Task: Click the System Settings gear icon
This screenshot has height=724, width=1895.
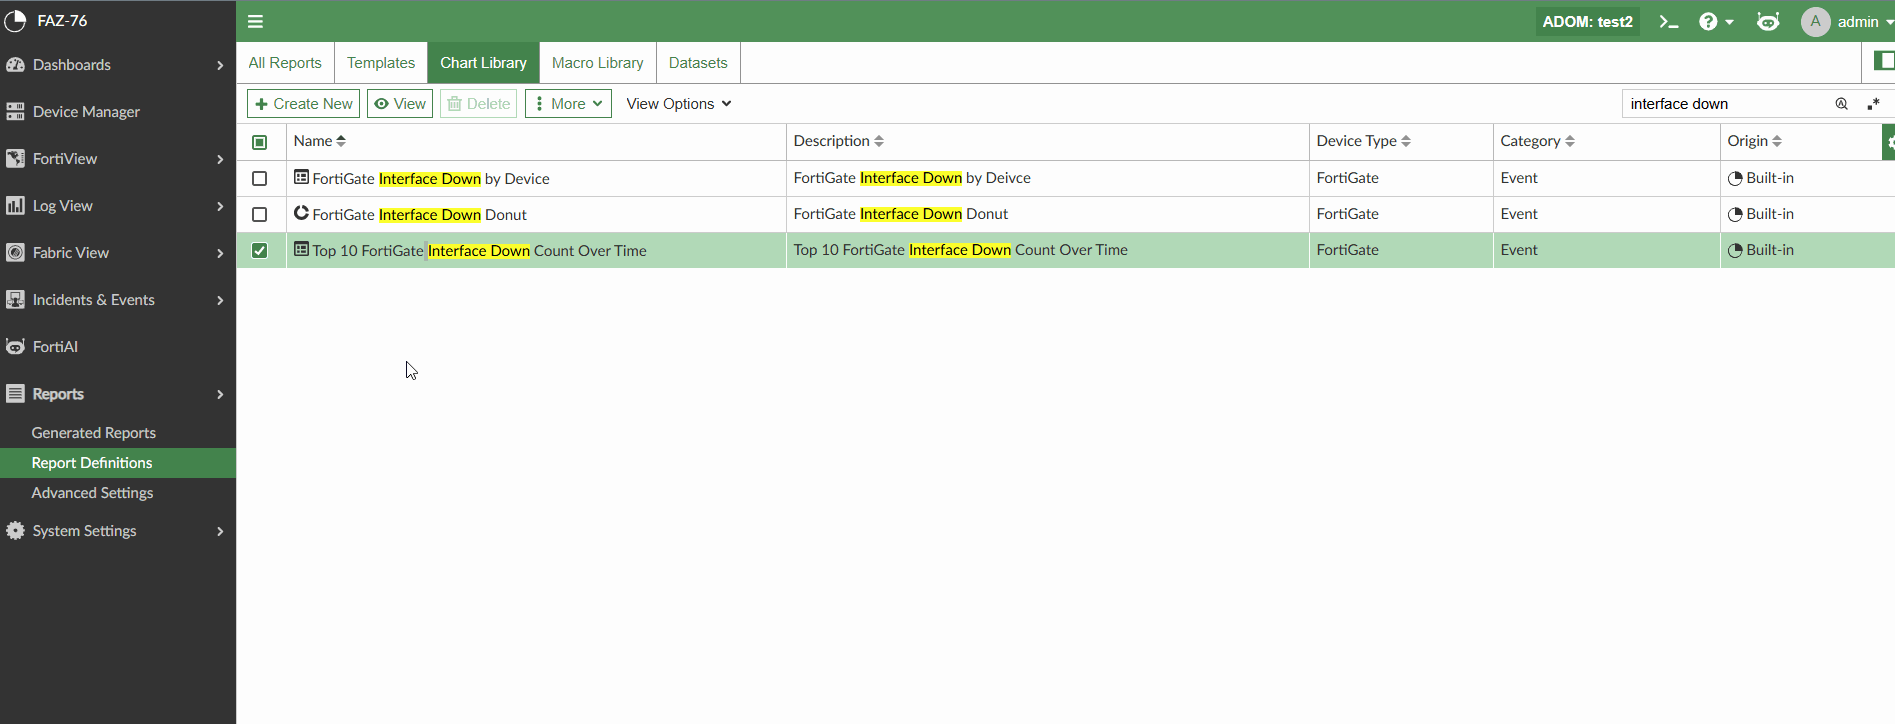Action: tap(15, 531)
